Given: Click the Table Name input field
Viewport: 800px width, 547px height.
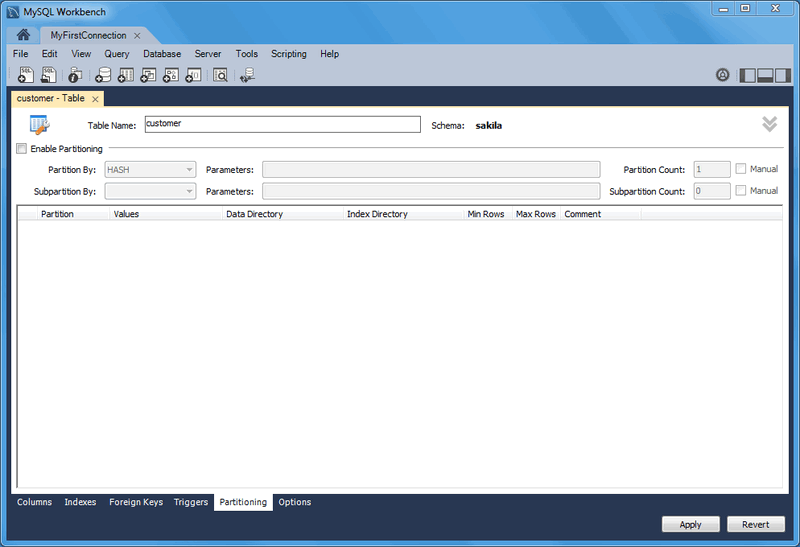Looking at the screenshot, I should [283, 125].
